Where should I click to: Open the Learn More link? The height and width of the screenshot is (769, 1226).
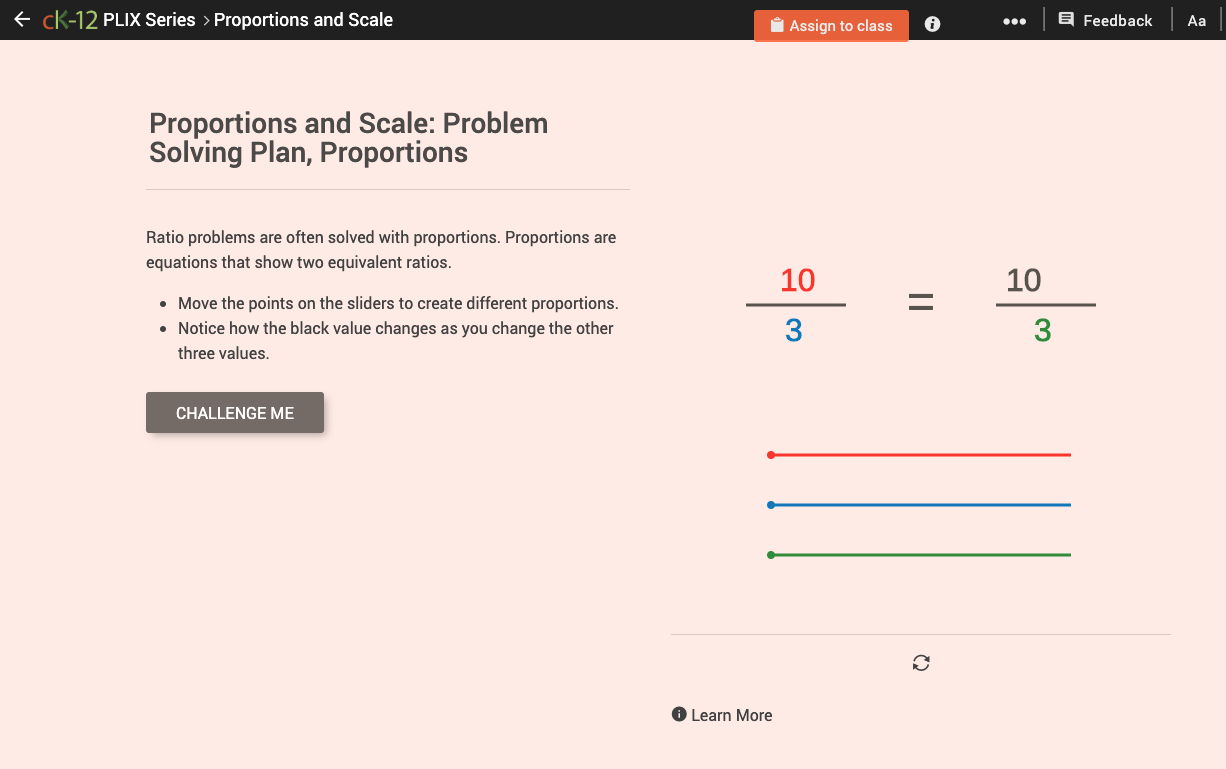point(732,714)
